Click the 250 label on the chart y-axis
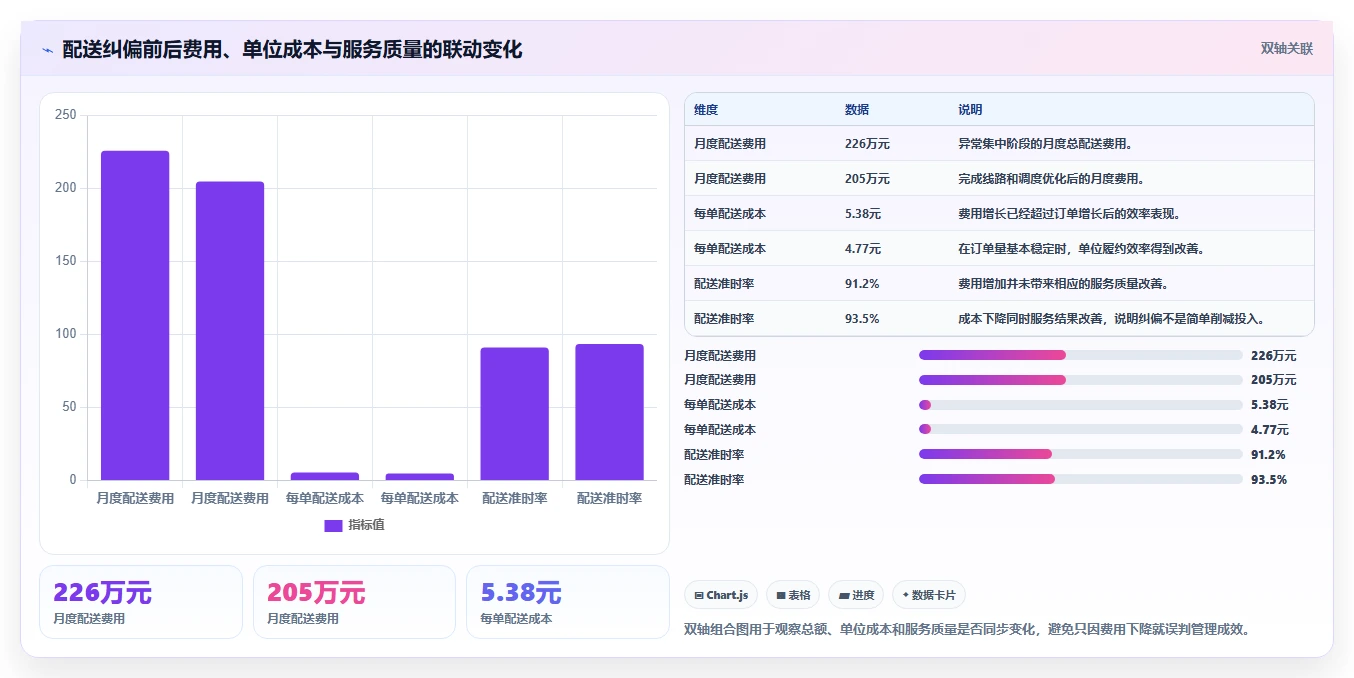 coord(66,115)
